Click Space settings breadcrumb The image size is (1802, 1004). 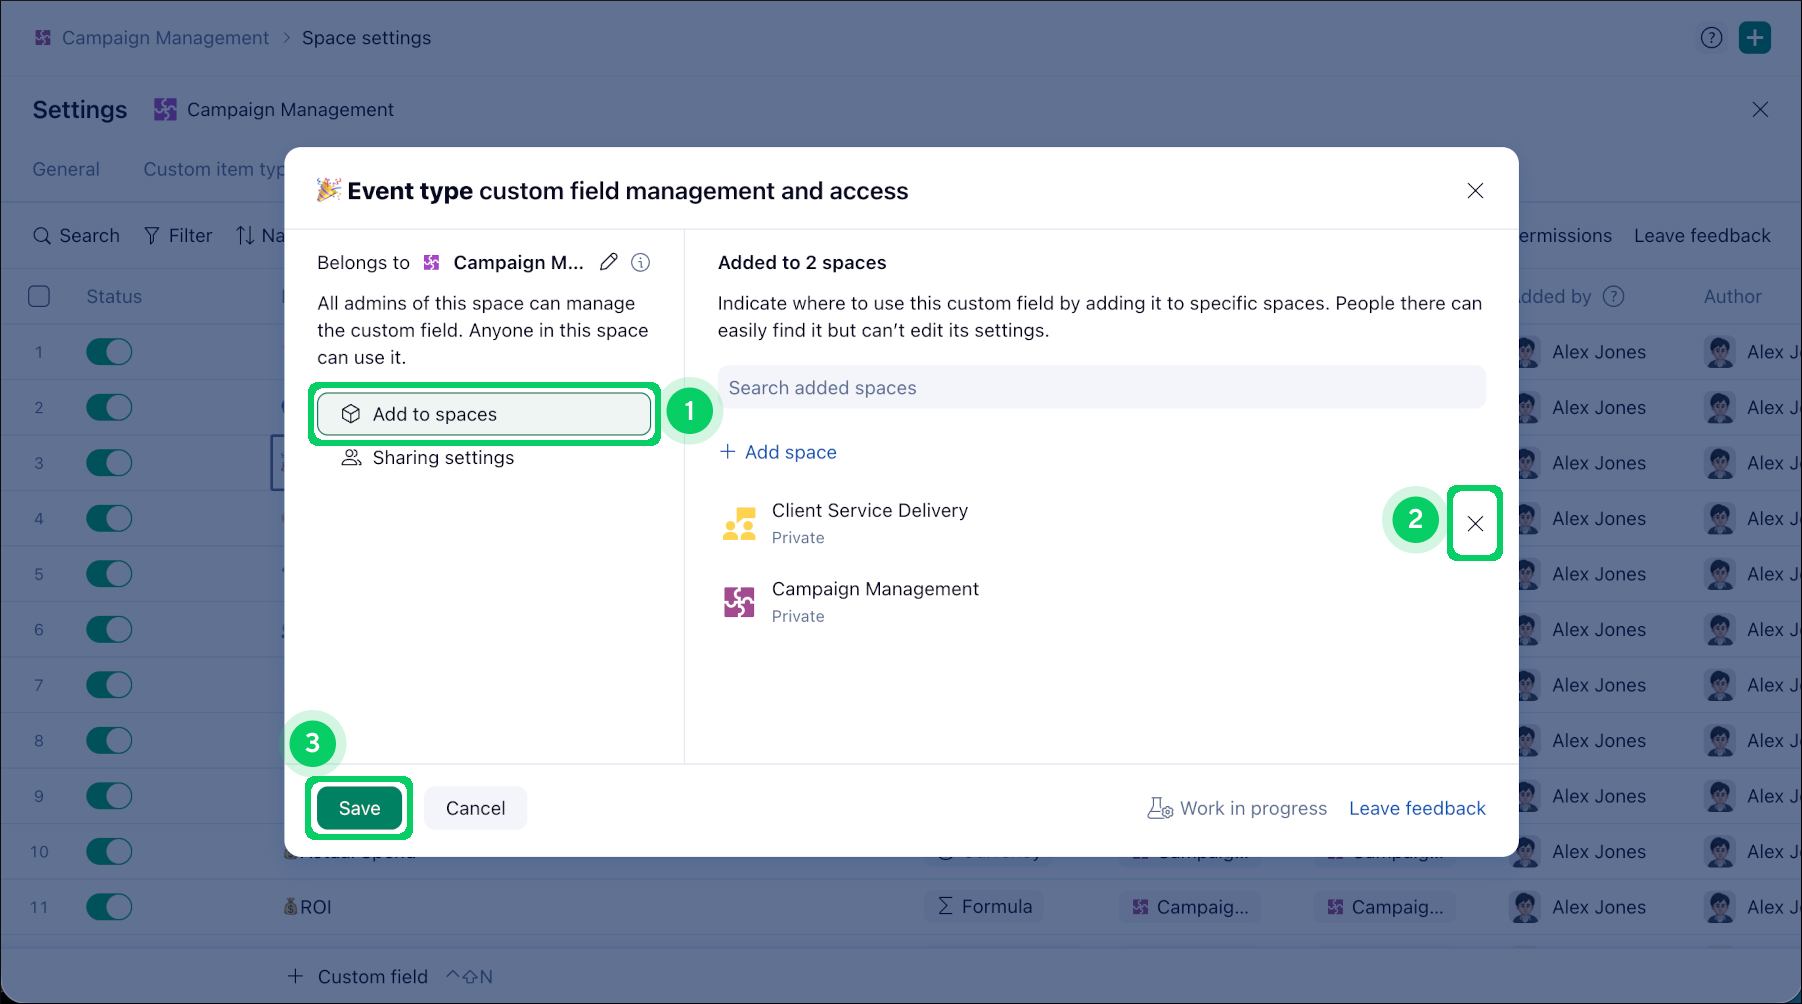click(x=367, y=38)
